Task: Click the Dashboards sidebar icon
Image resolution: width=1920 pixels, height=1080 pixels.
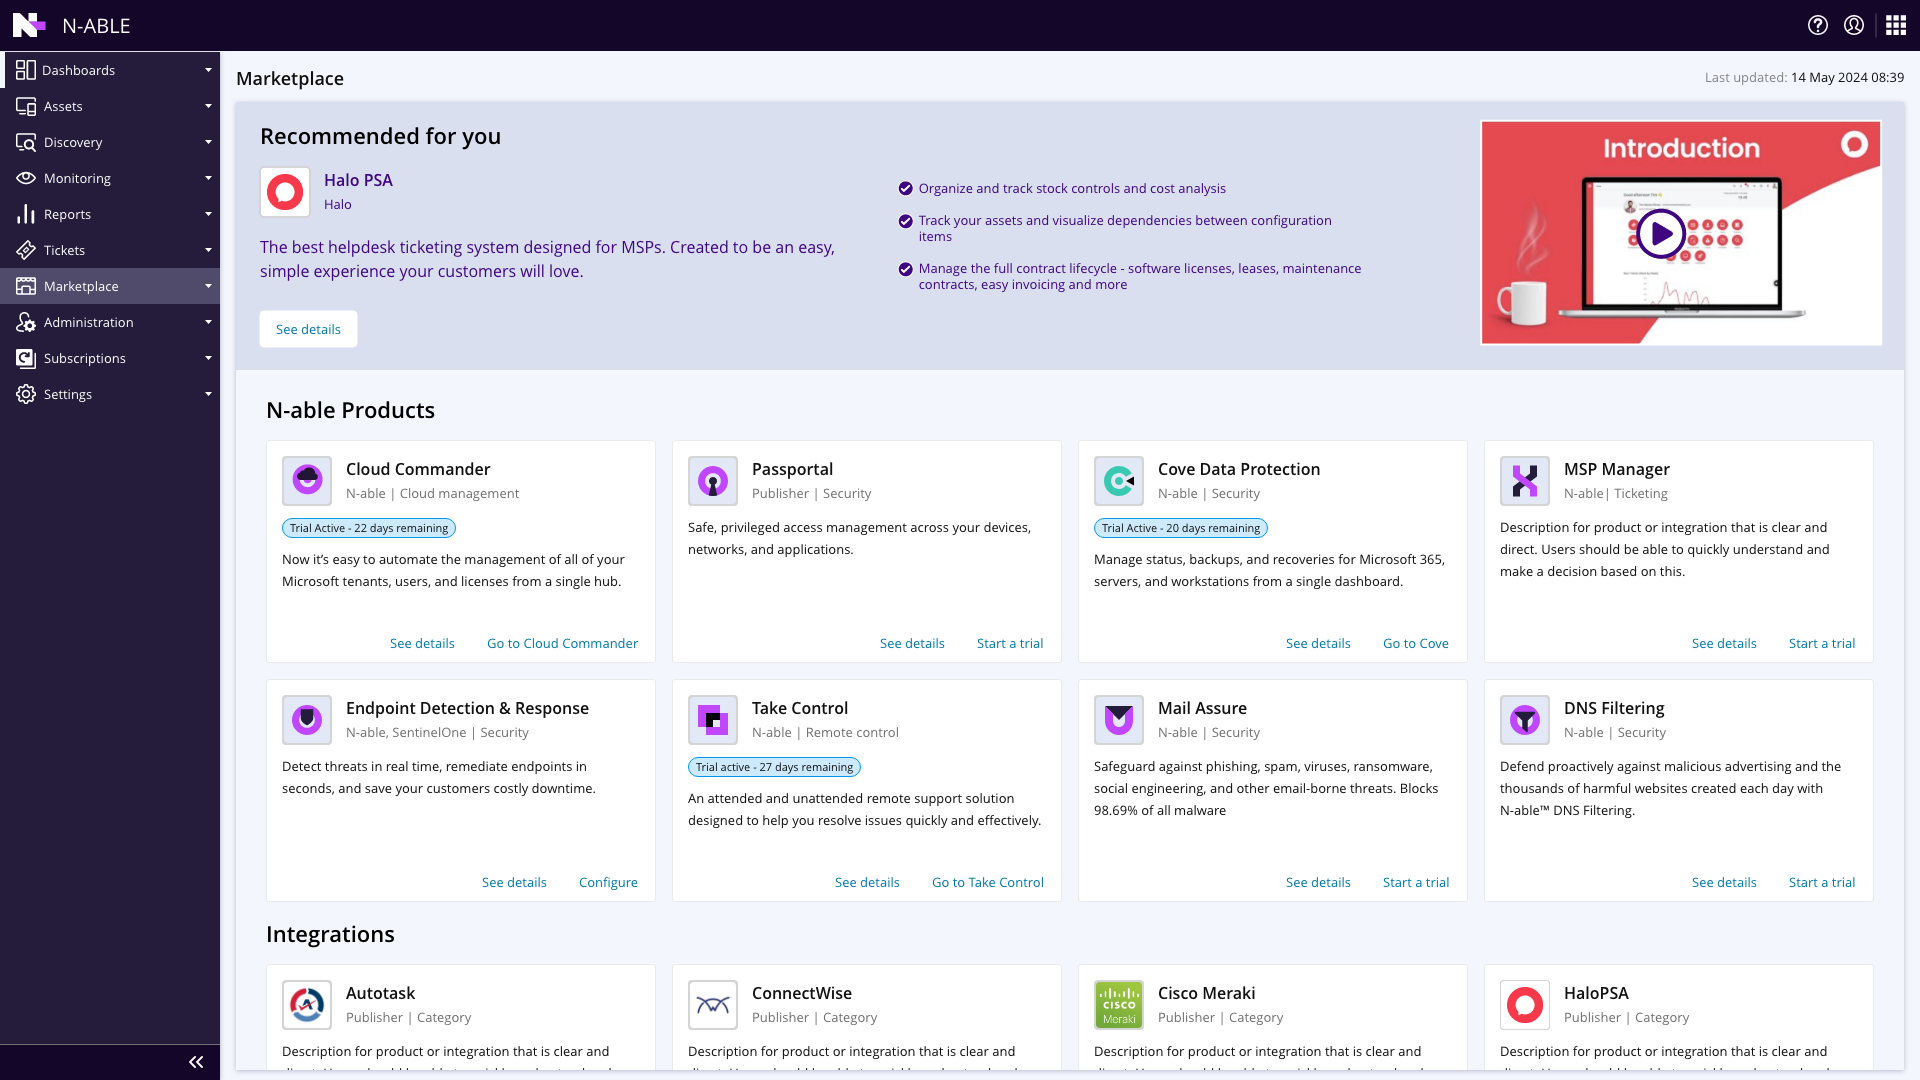Action: (26, 70)
